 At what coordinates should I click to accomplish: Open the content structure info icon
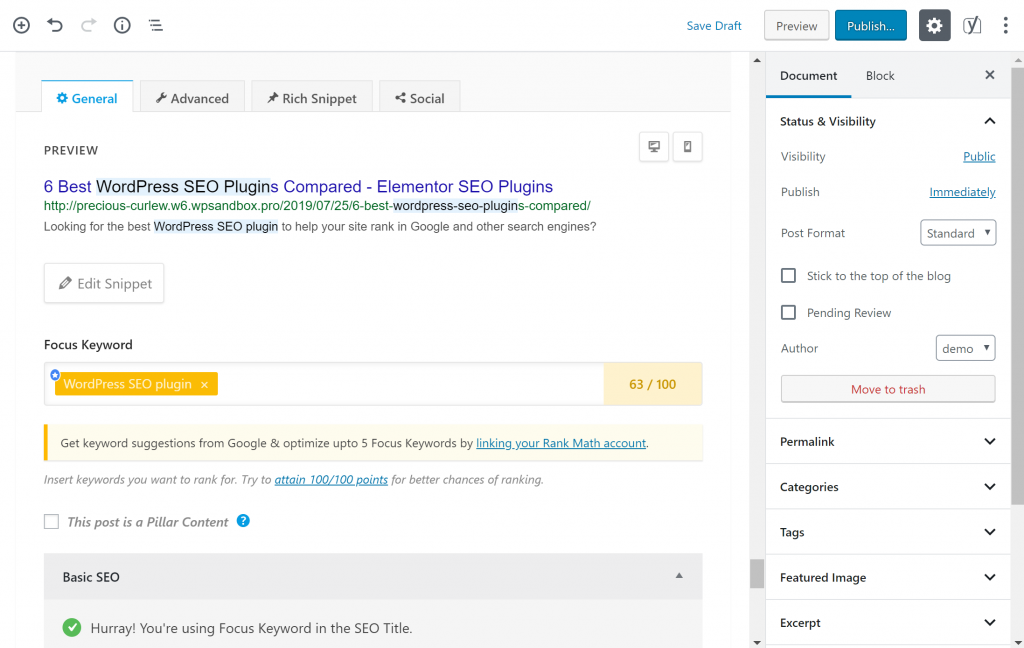(x=122, y=25)
